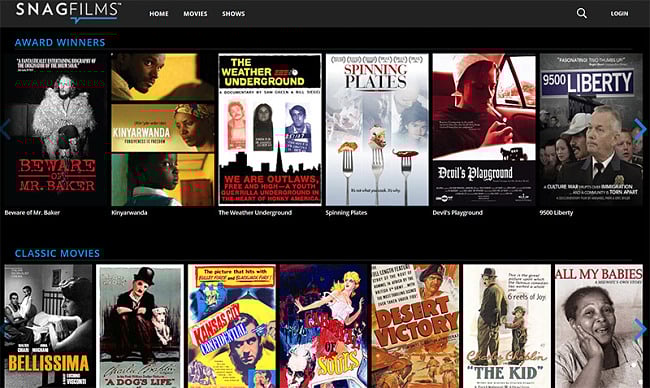Click the 'Beware of Mr. Baker' title text

pyautogui.click(x=32, y=213)
